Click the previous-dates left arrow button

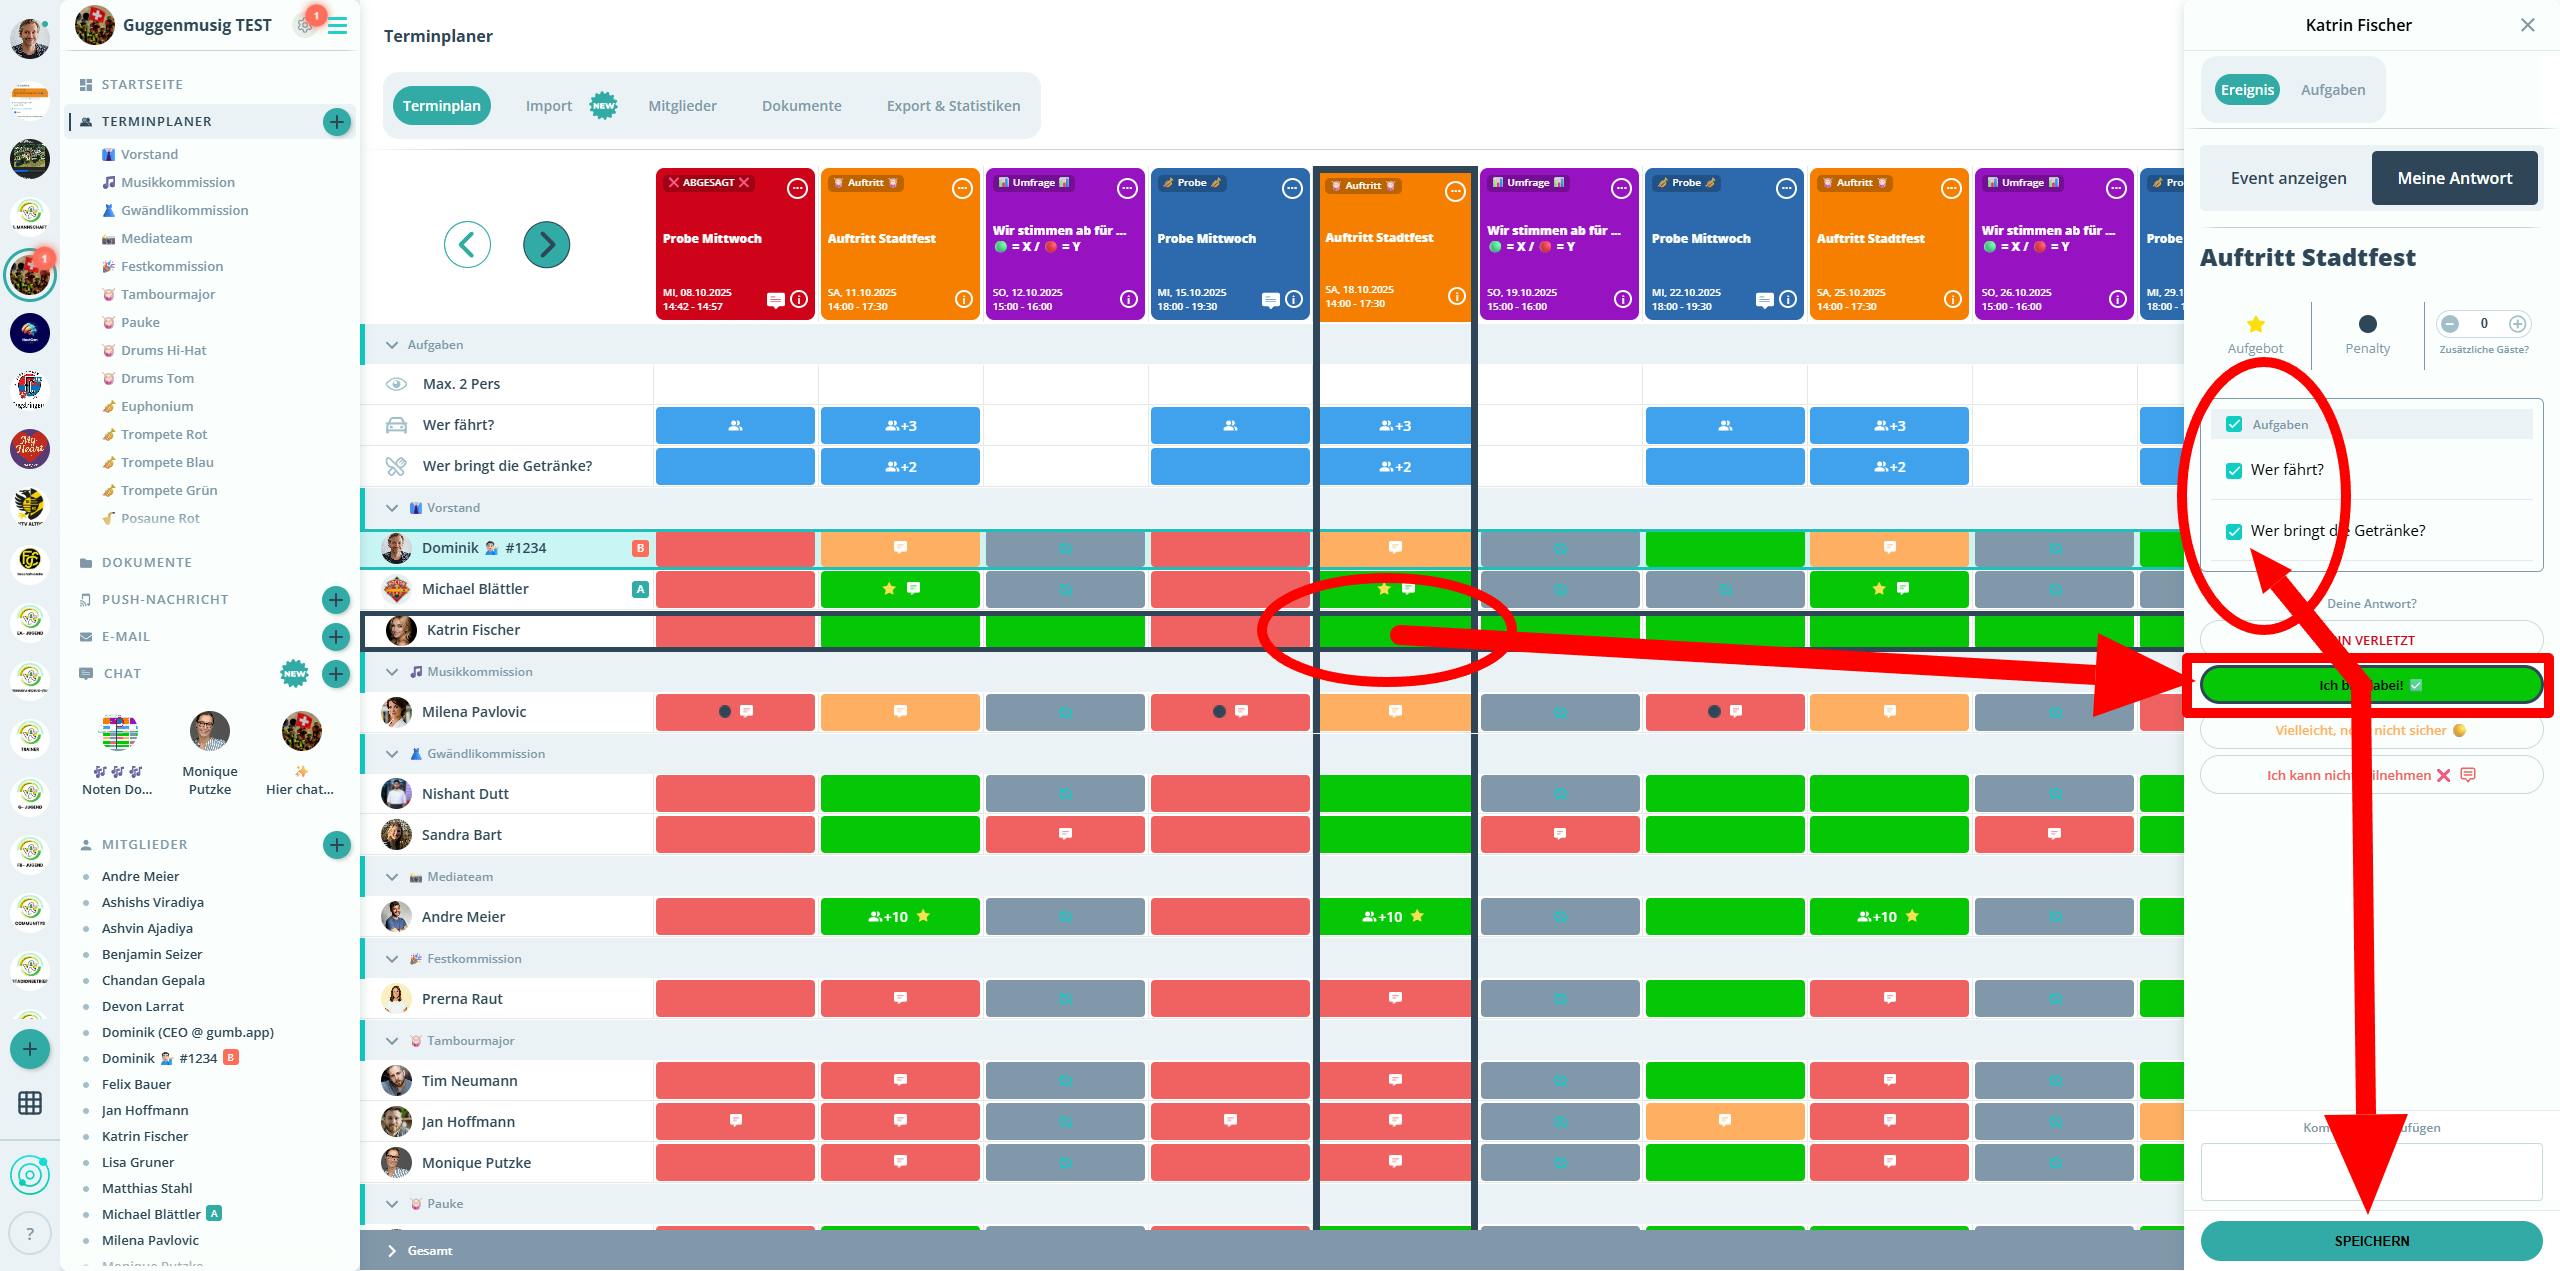[x=467, y=244]
